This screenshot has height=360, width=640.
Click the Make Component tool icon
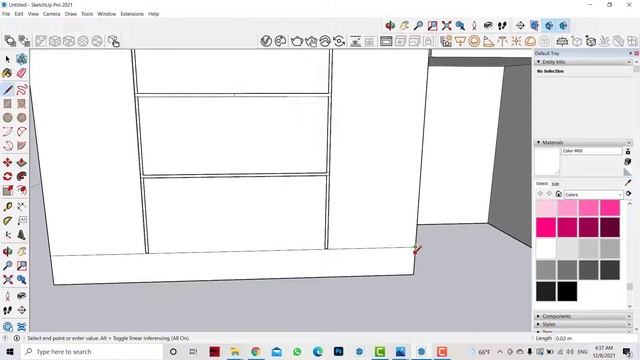tap(22, 59)
